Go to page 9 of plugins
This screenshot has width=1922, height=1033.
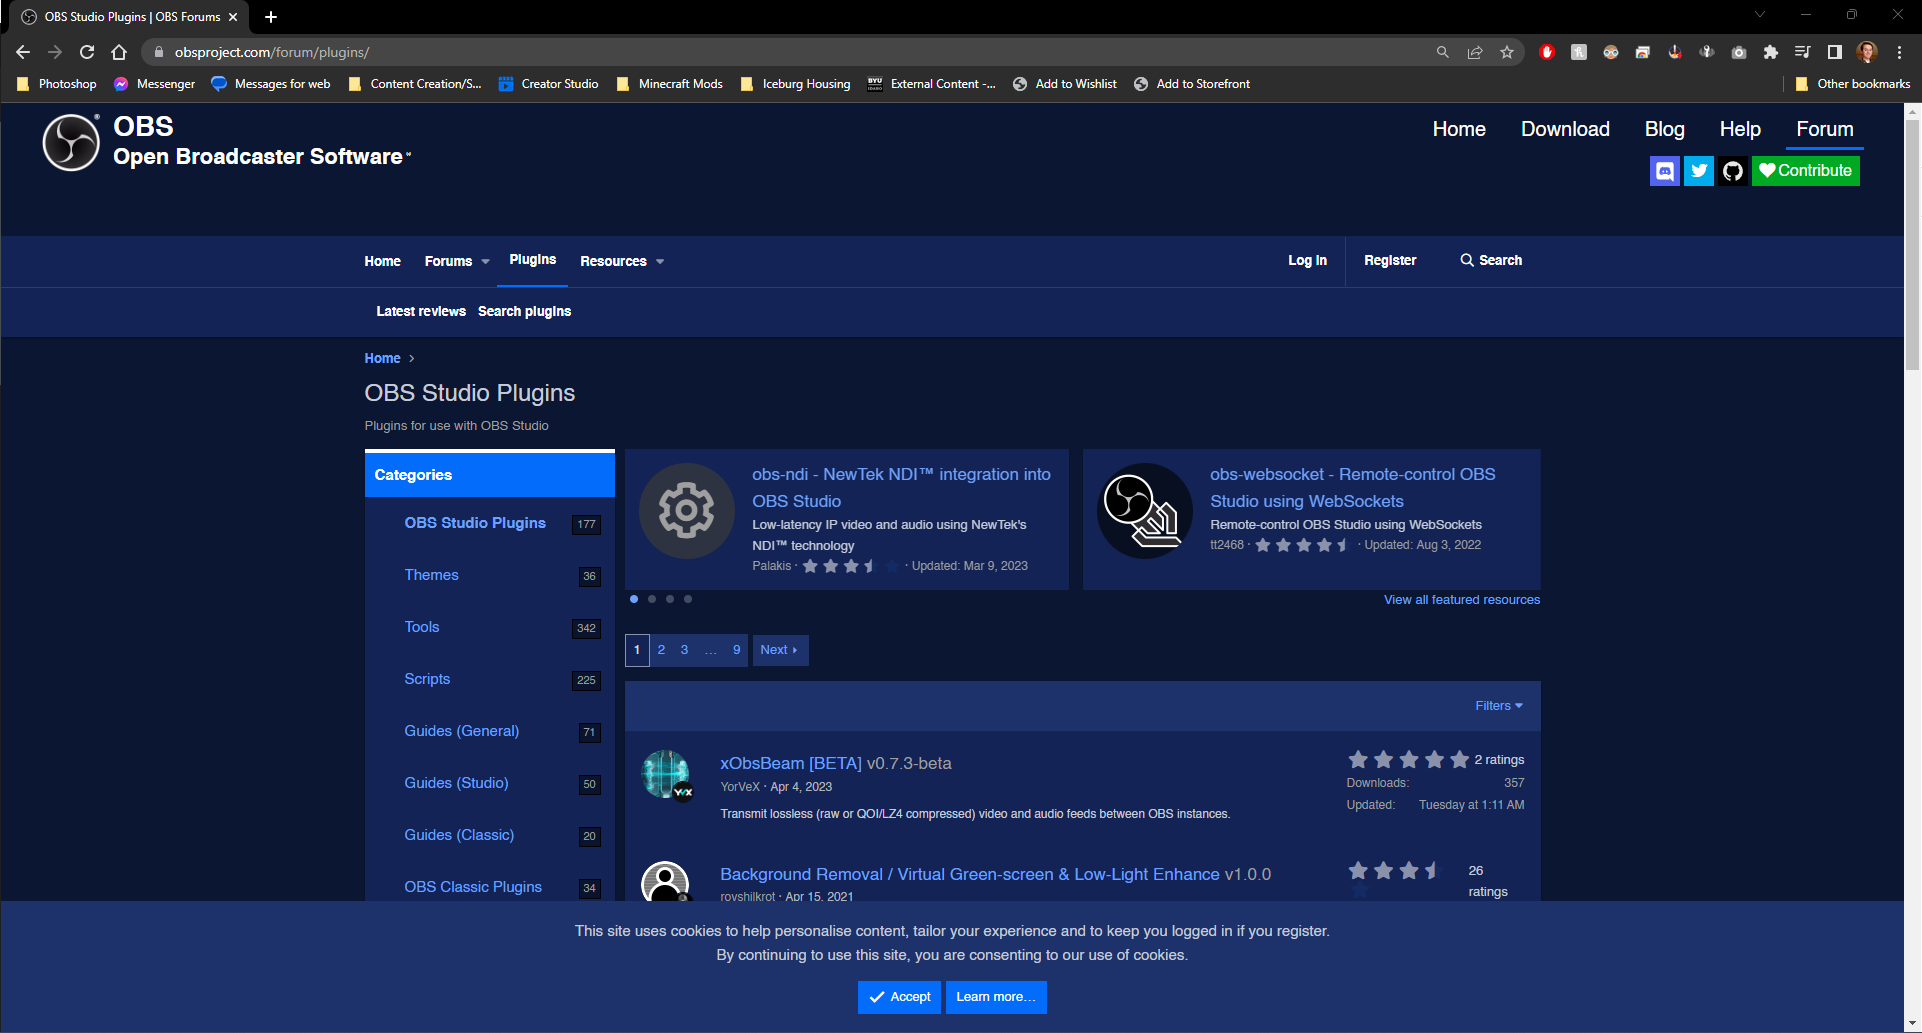pyautogui.click(x=737, y=650)
